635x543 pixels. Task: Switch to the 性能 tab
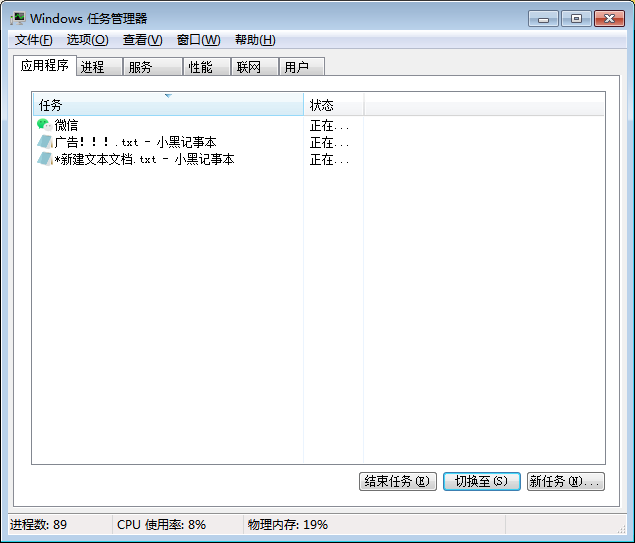click(x=207, y=67)
